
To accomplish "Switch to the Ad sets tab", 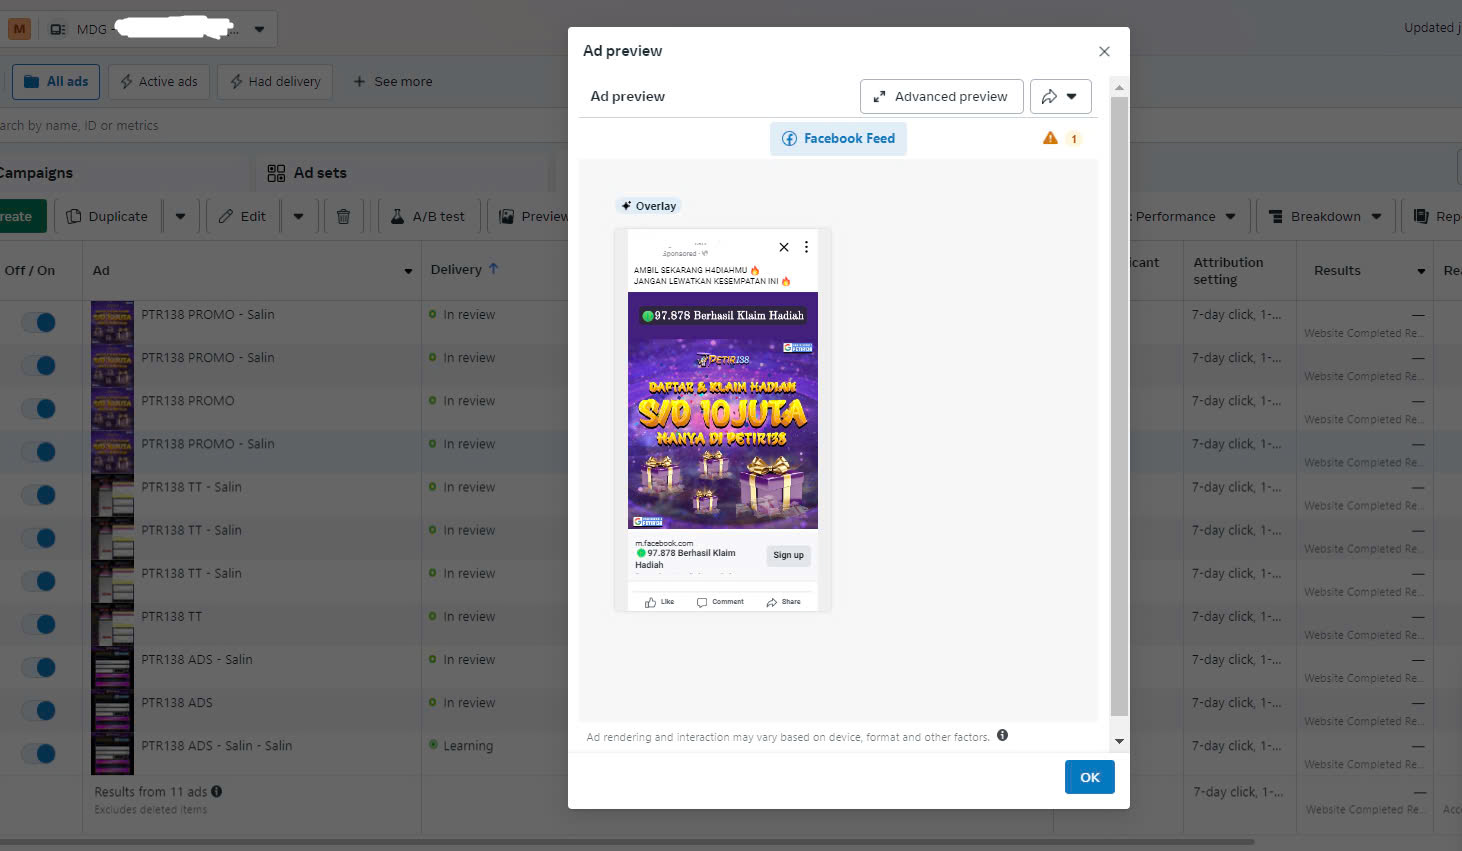I will (307, 173).
